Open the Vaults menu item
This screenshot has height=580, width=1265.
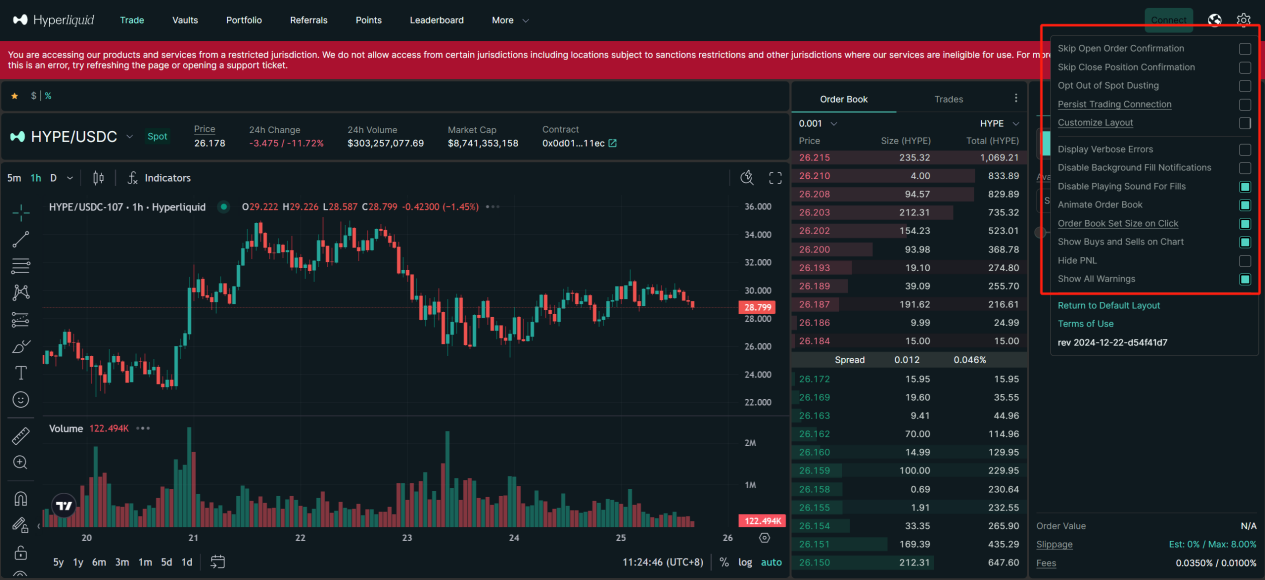click(x=185, y=20)
